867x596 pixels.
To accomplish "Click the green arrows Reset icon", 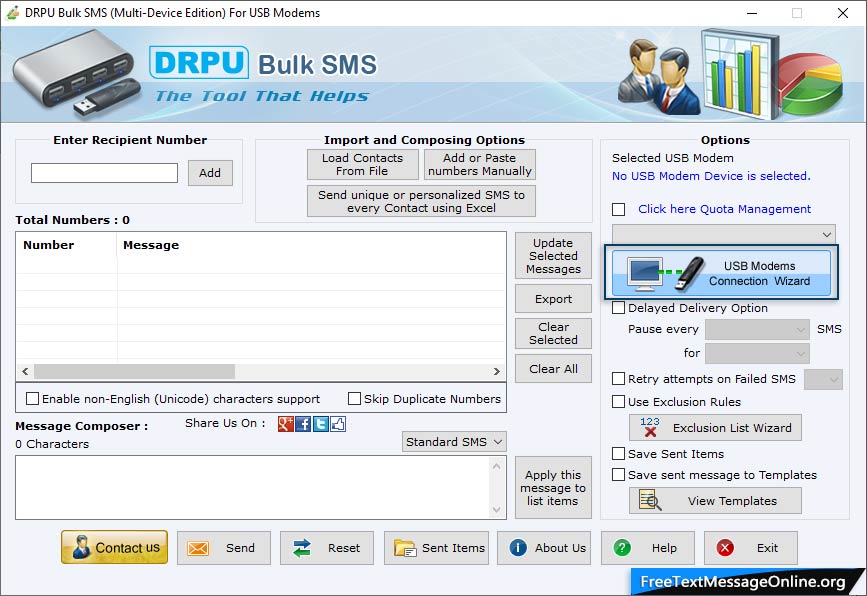I will [x=302, y=548].
